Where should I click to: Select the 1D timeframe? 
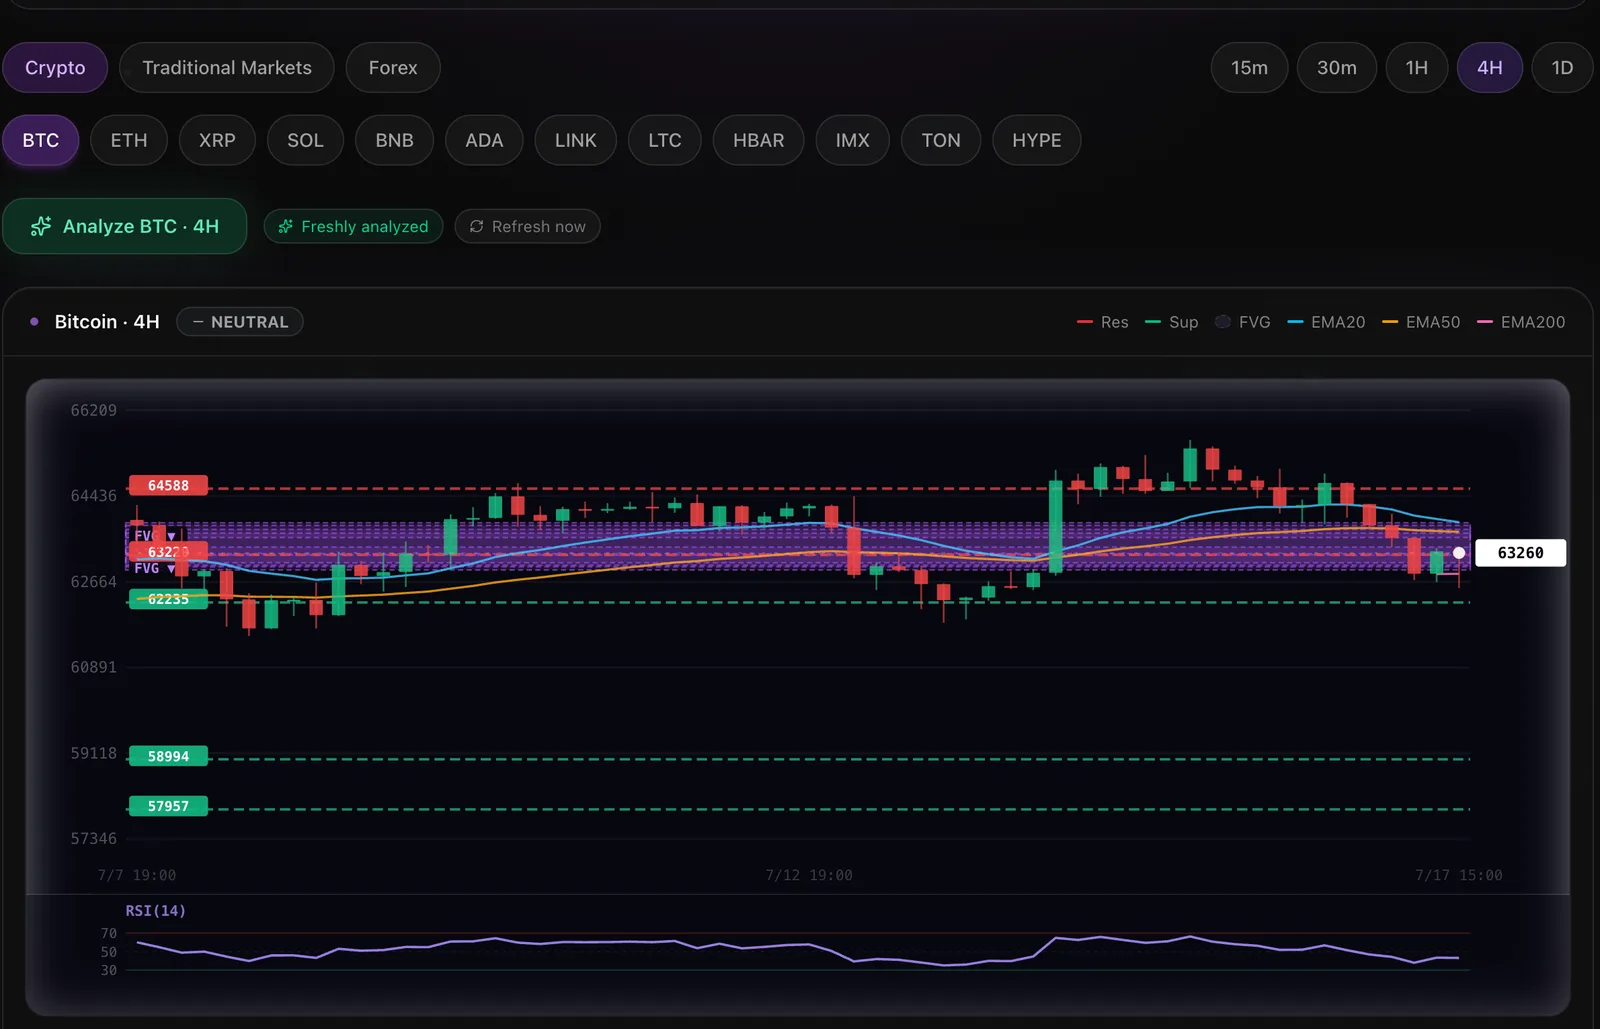[1562, 68]
